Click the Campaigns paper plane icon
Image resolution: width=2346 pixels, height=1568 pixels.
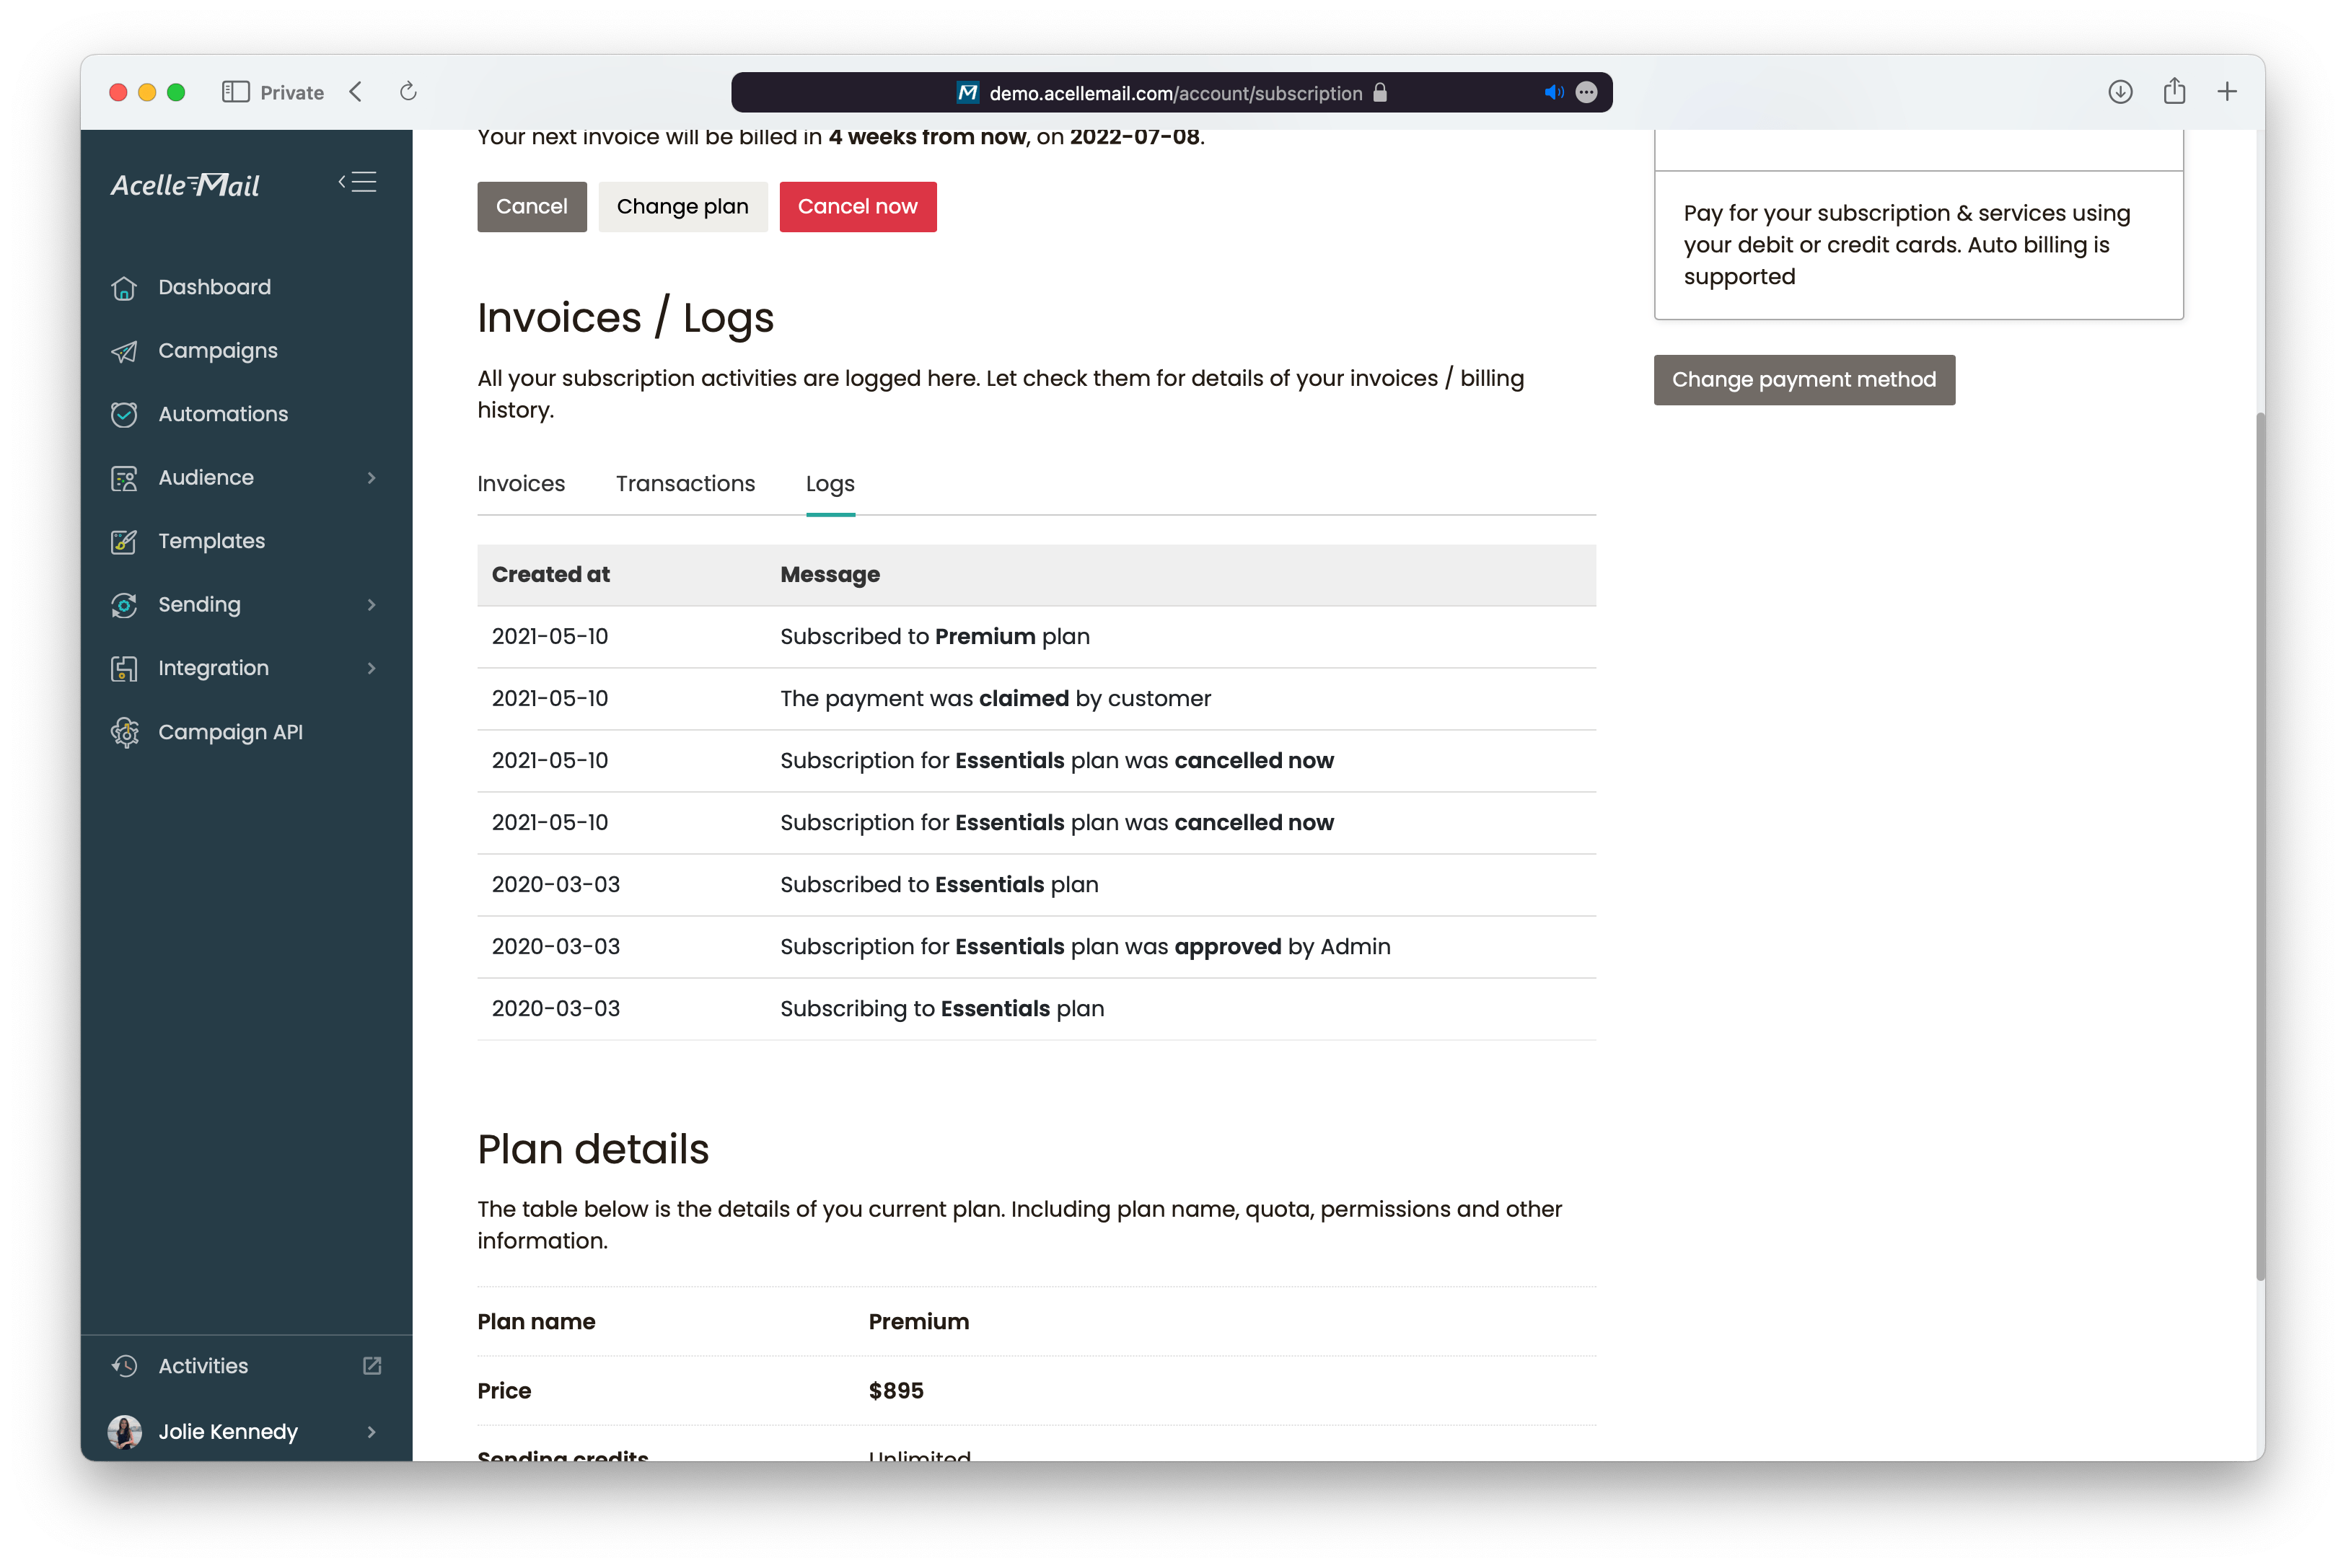(x=124, y=351)
